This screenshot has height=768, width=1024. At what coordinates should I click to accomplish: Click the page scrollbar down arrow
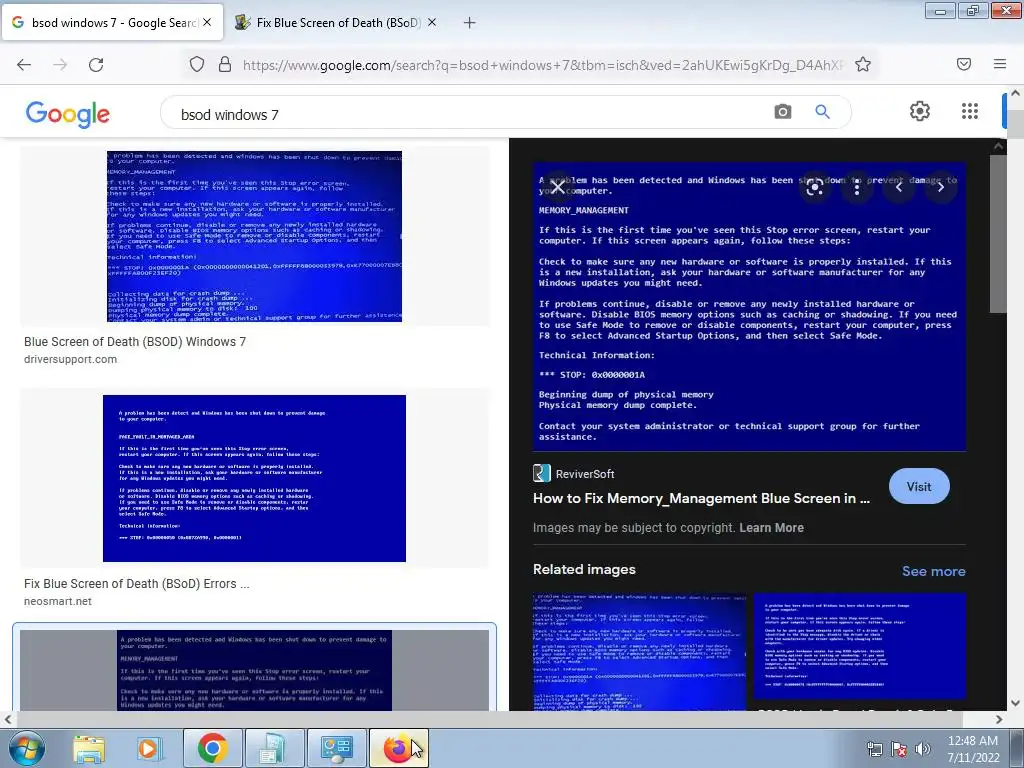pos(1016,703)
